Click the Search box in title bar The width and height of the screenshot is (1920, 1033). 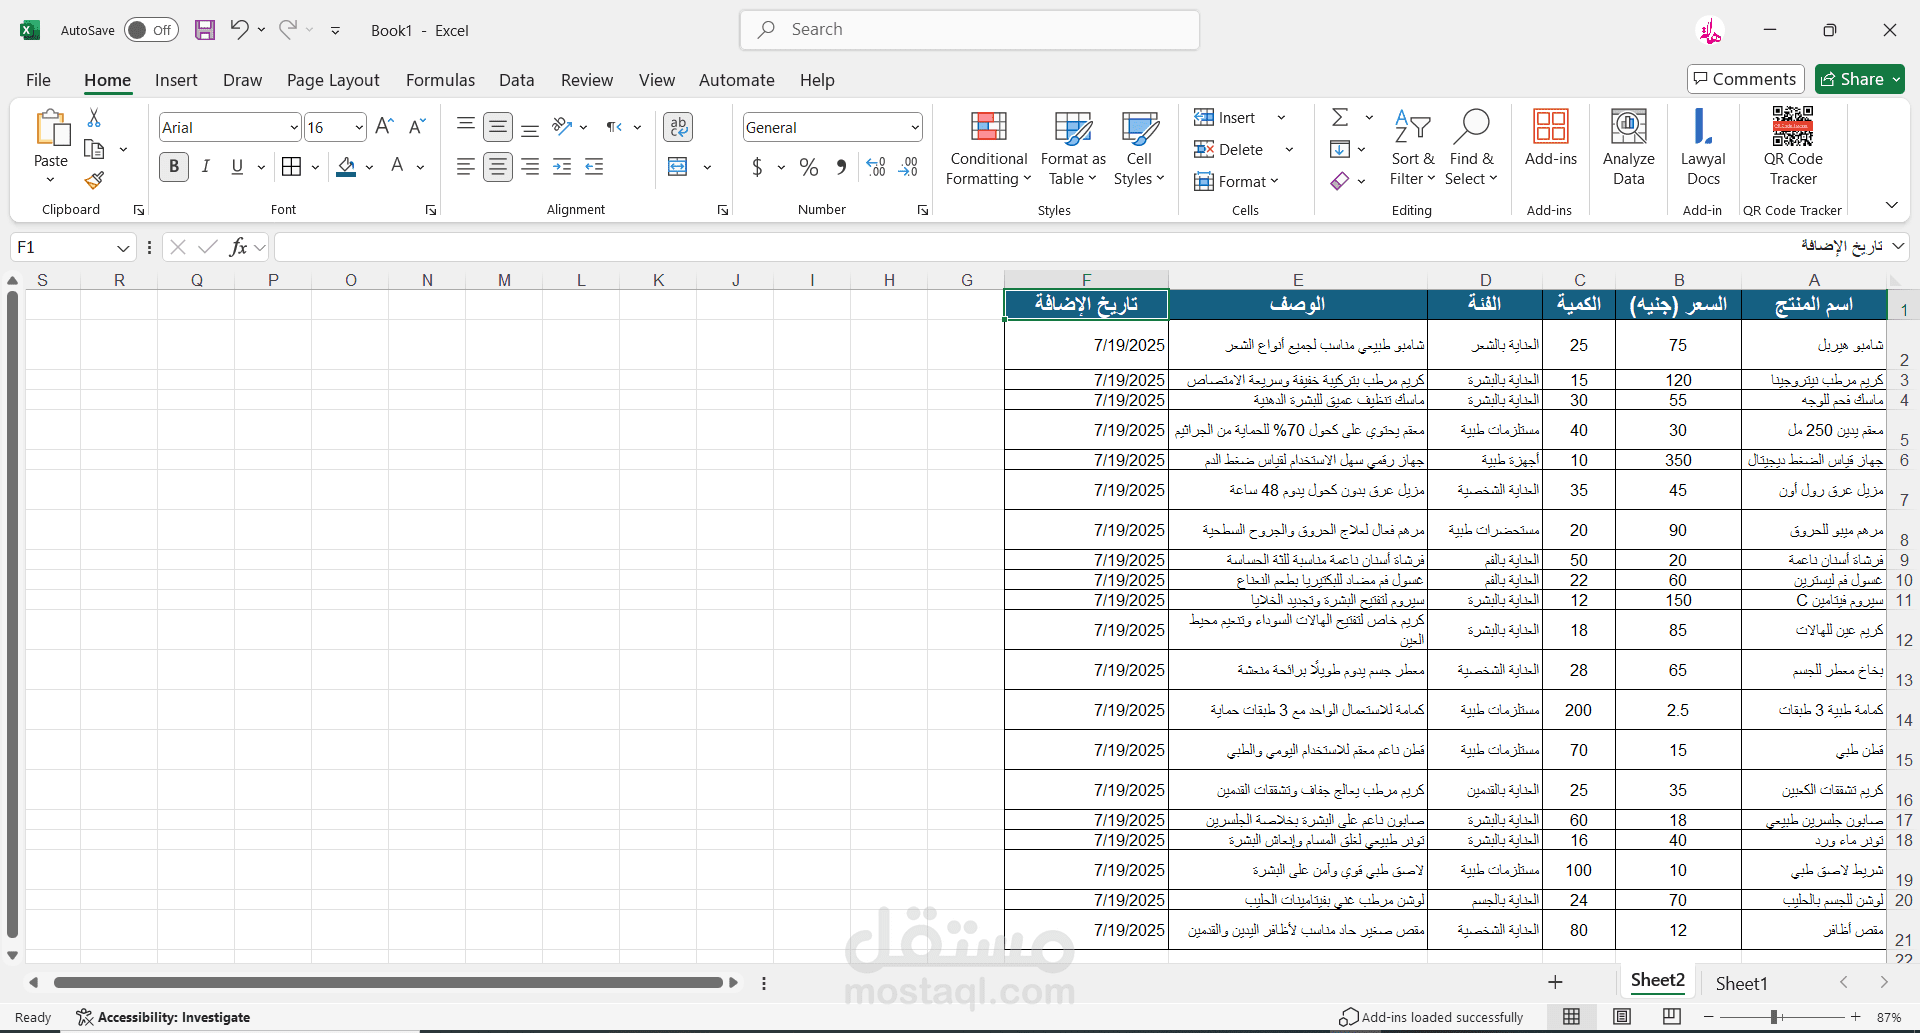click(x=969, y=30)
